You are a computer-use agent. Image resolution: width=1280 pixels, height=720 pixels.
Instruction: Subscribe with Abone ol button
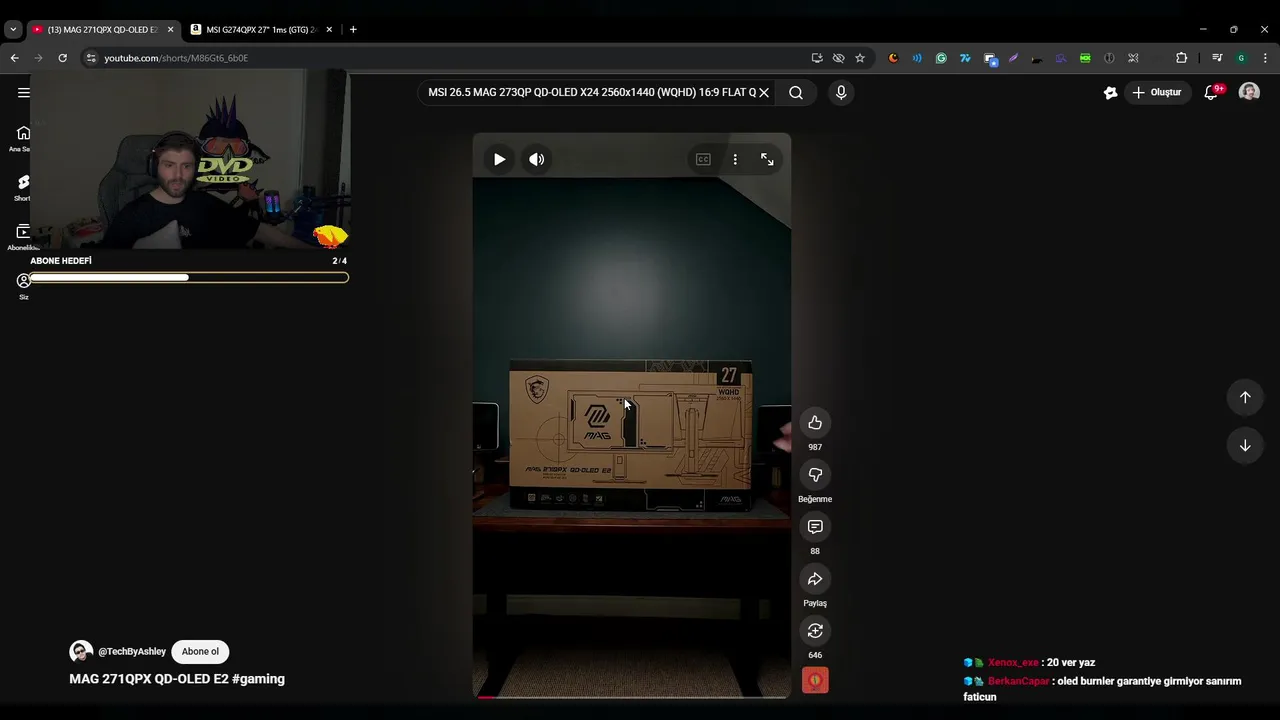coord(200,651)
